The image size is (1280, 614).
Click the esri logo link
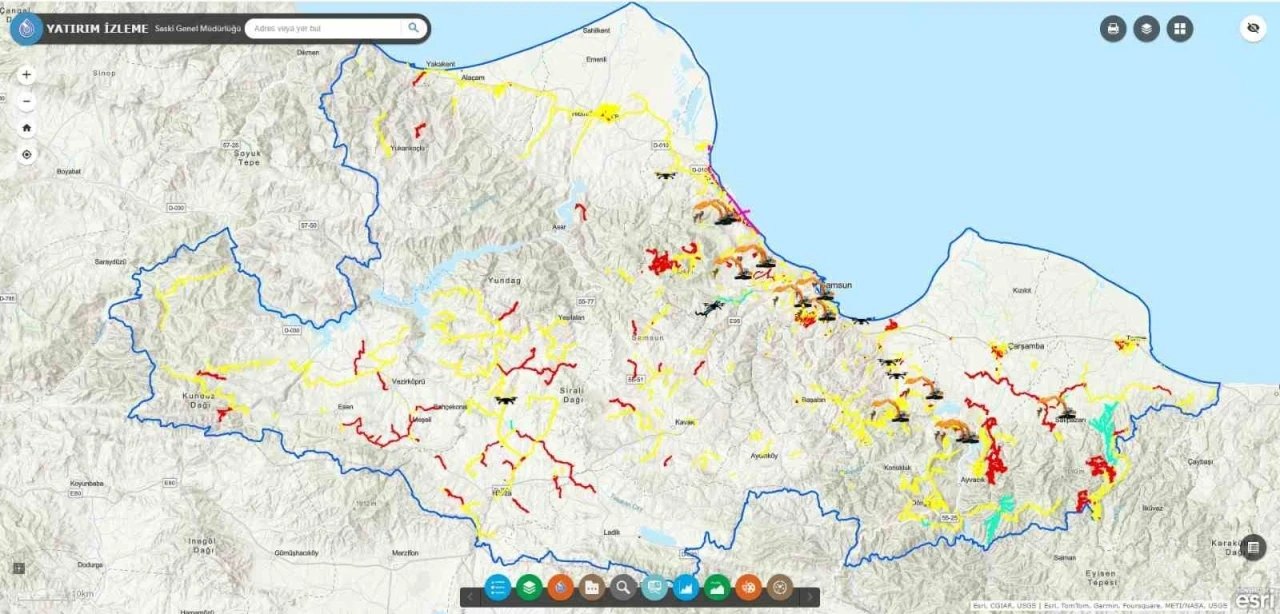(x=1255, y=599)
